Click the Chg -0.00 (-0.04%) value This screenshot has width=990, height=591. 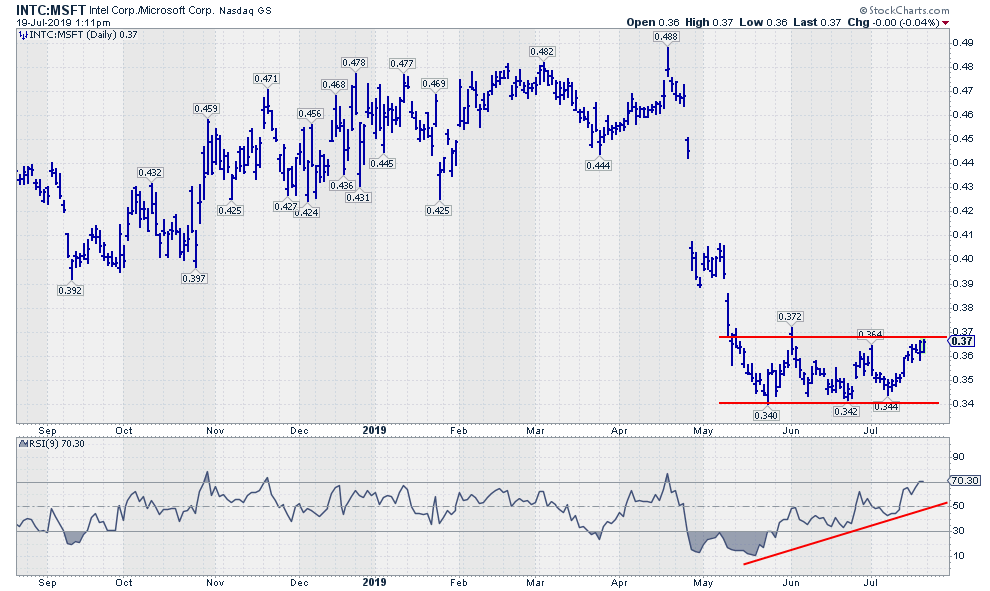click(x=893, y=22)
